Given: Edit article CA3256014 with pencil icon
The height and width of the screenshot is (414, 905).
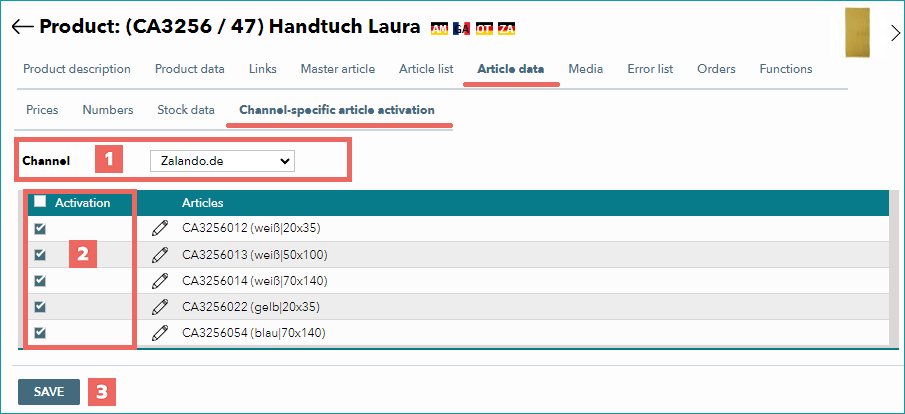Looking at the screenshot, I should (159, 281).
